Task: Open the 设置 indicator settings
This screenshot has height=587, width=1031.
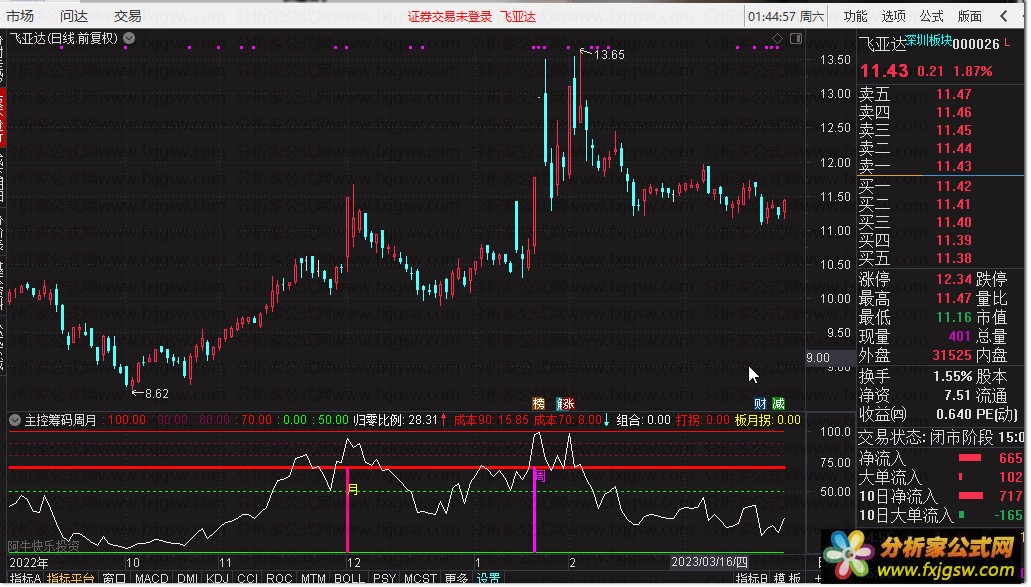Action: (489, 579)
